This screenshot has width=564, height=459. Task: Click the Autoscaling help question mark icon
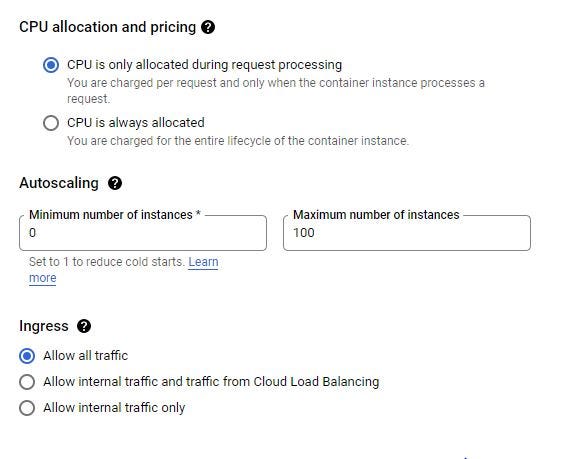115,183
